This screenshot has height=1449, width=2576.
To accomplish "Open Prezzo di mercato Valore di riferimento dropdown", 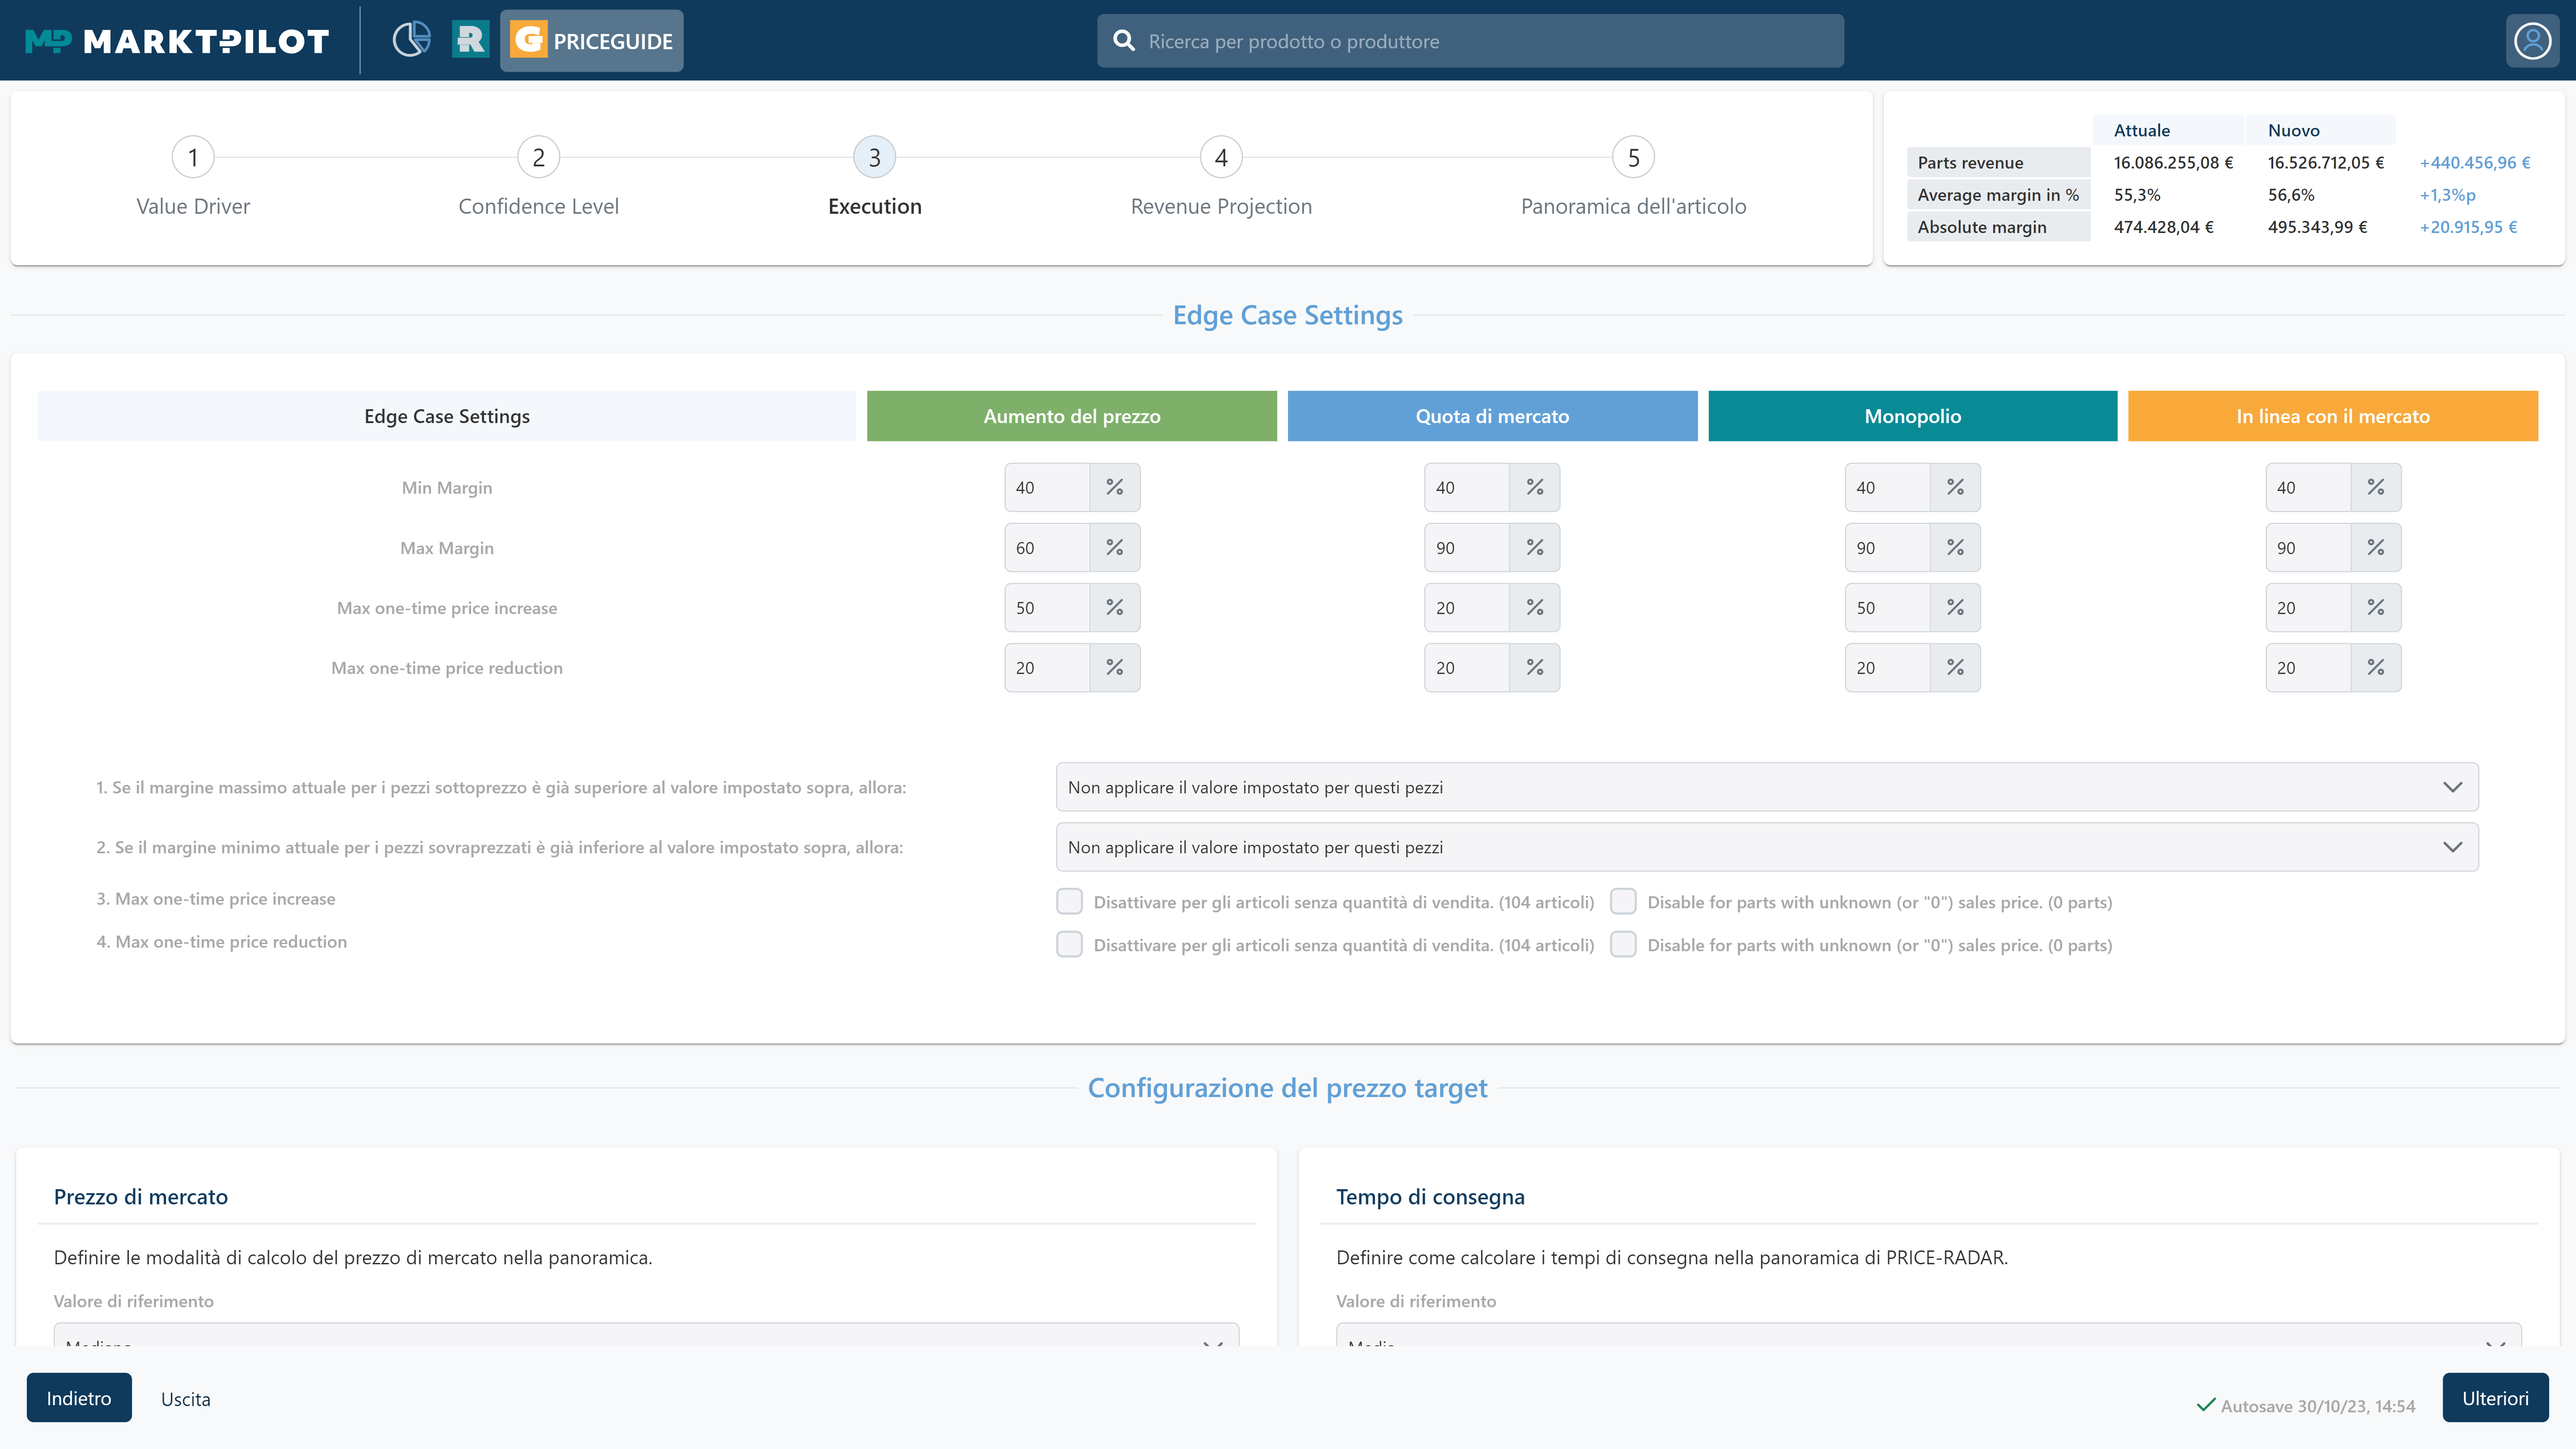I will [x=646, y=1335].
